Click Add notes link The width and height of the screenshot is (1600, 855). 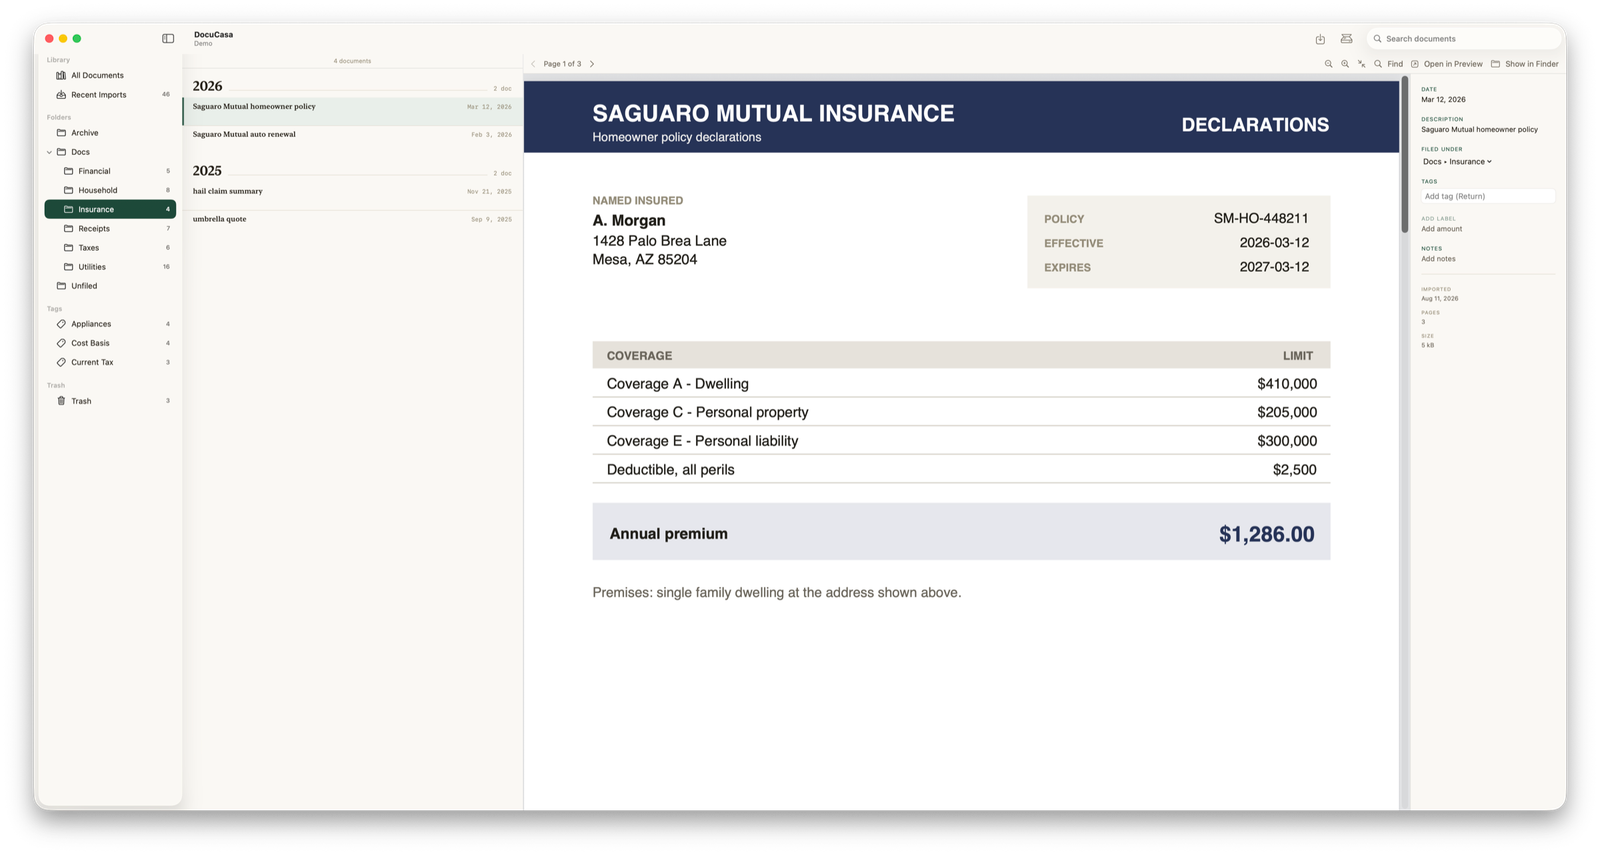pos(1438,259)
